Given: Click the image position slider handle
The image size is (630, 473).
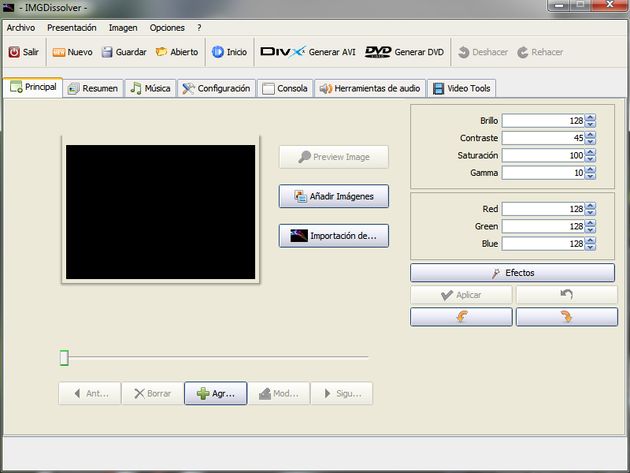Looking at the screenshot, I should click(64, 357).
